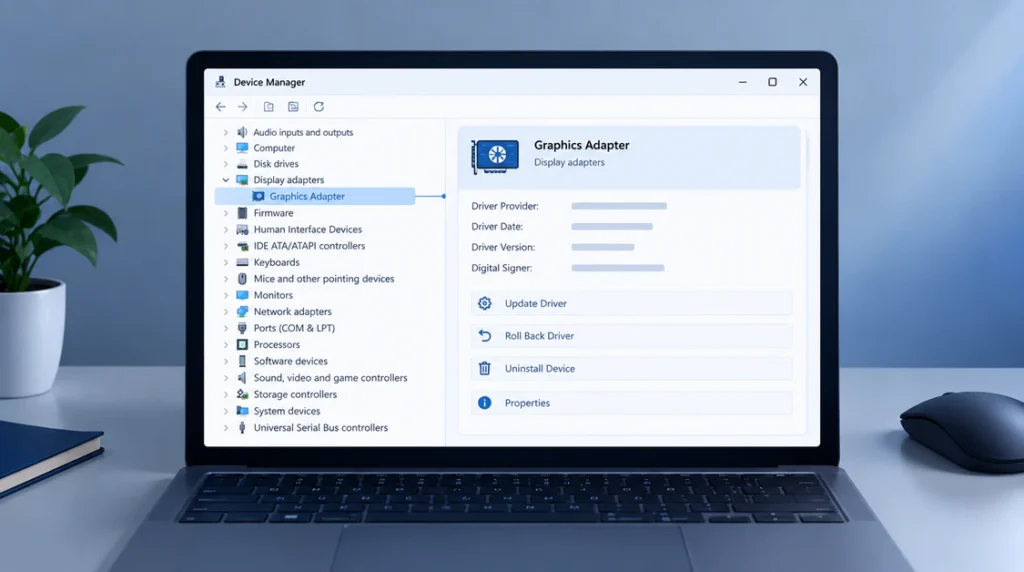Click the Roll Back Driver button
This screenshot has width=1024, height=572.
[631, 336]
